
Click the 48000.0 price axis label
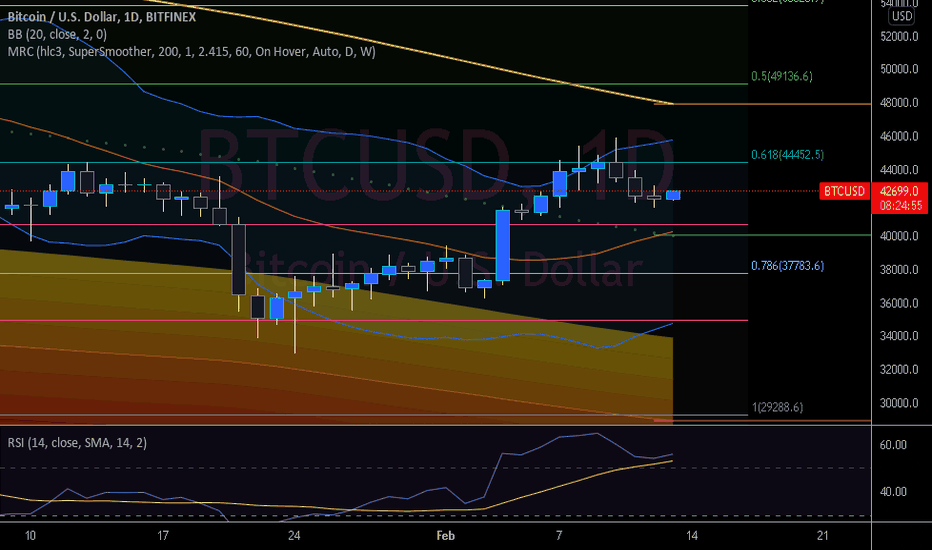coord(899,103)
